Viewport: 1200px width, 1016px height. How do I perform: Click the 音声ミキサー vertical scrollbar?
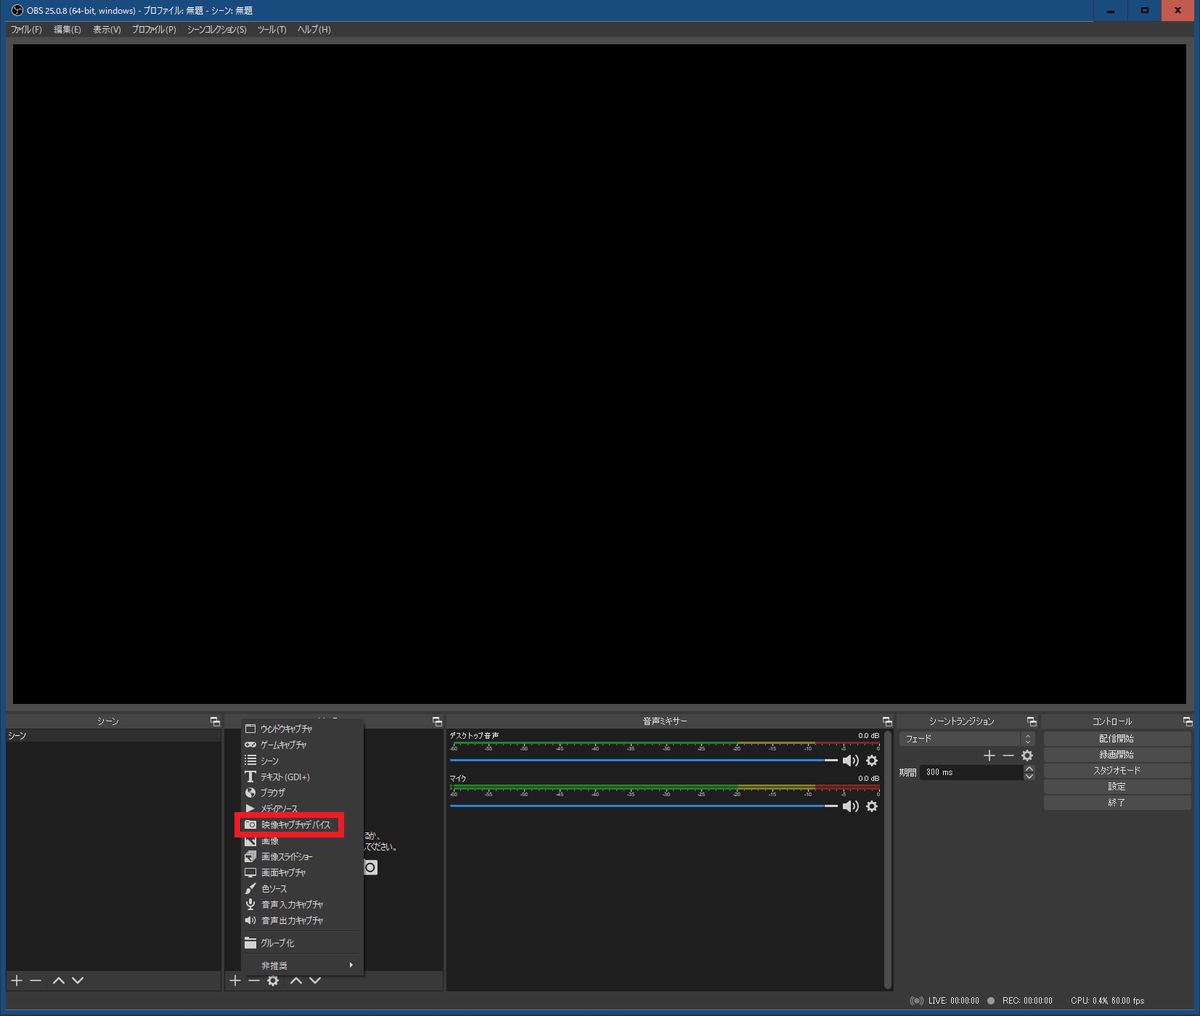887,860
